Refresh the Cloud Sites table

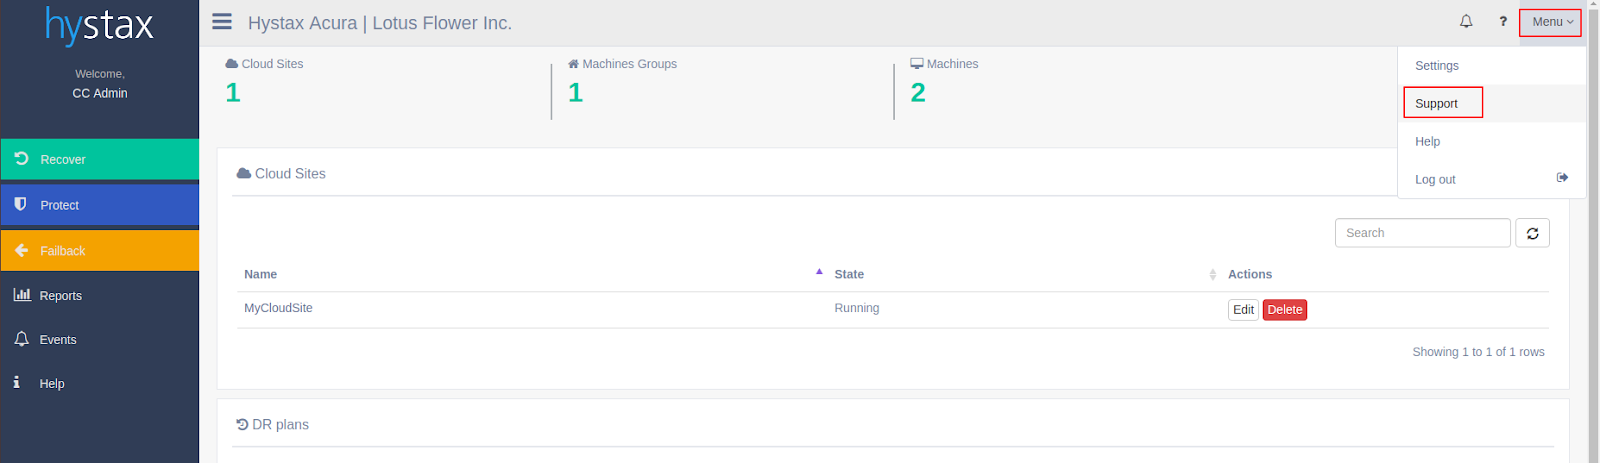(x=1532, y=233)
